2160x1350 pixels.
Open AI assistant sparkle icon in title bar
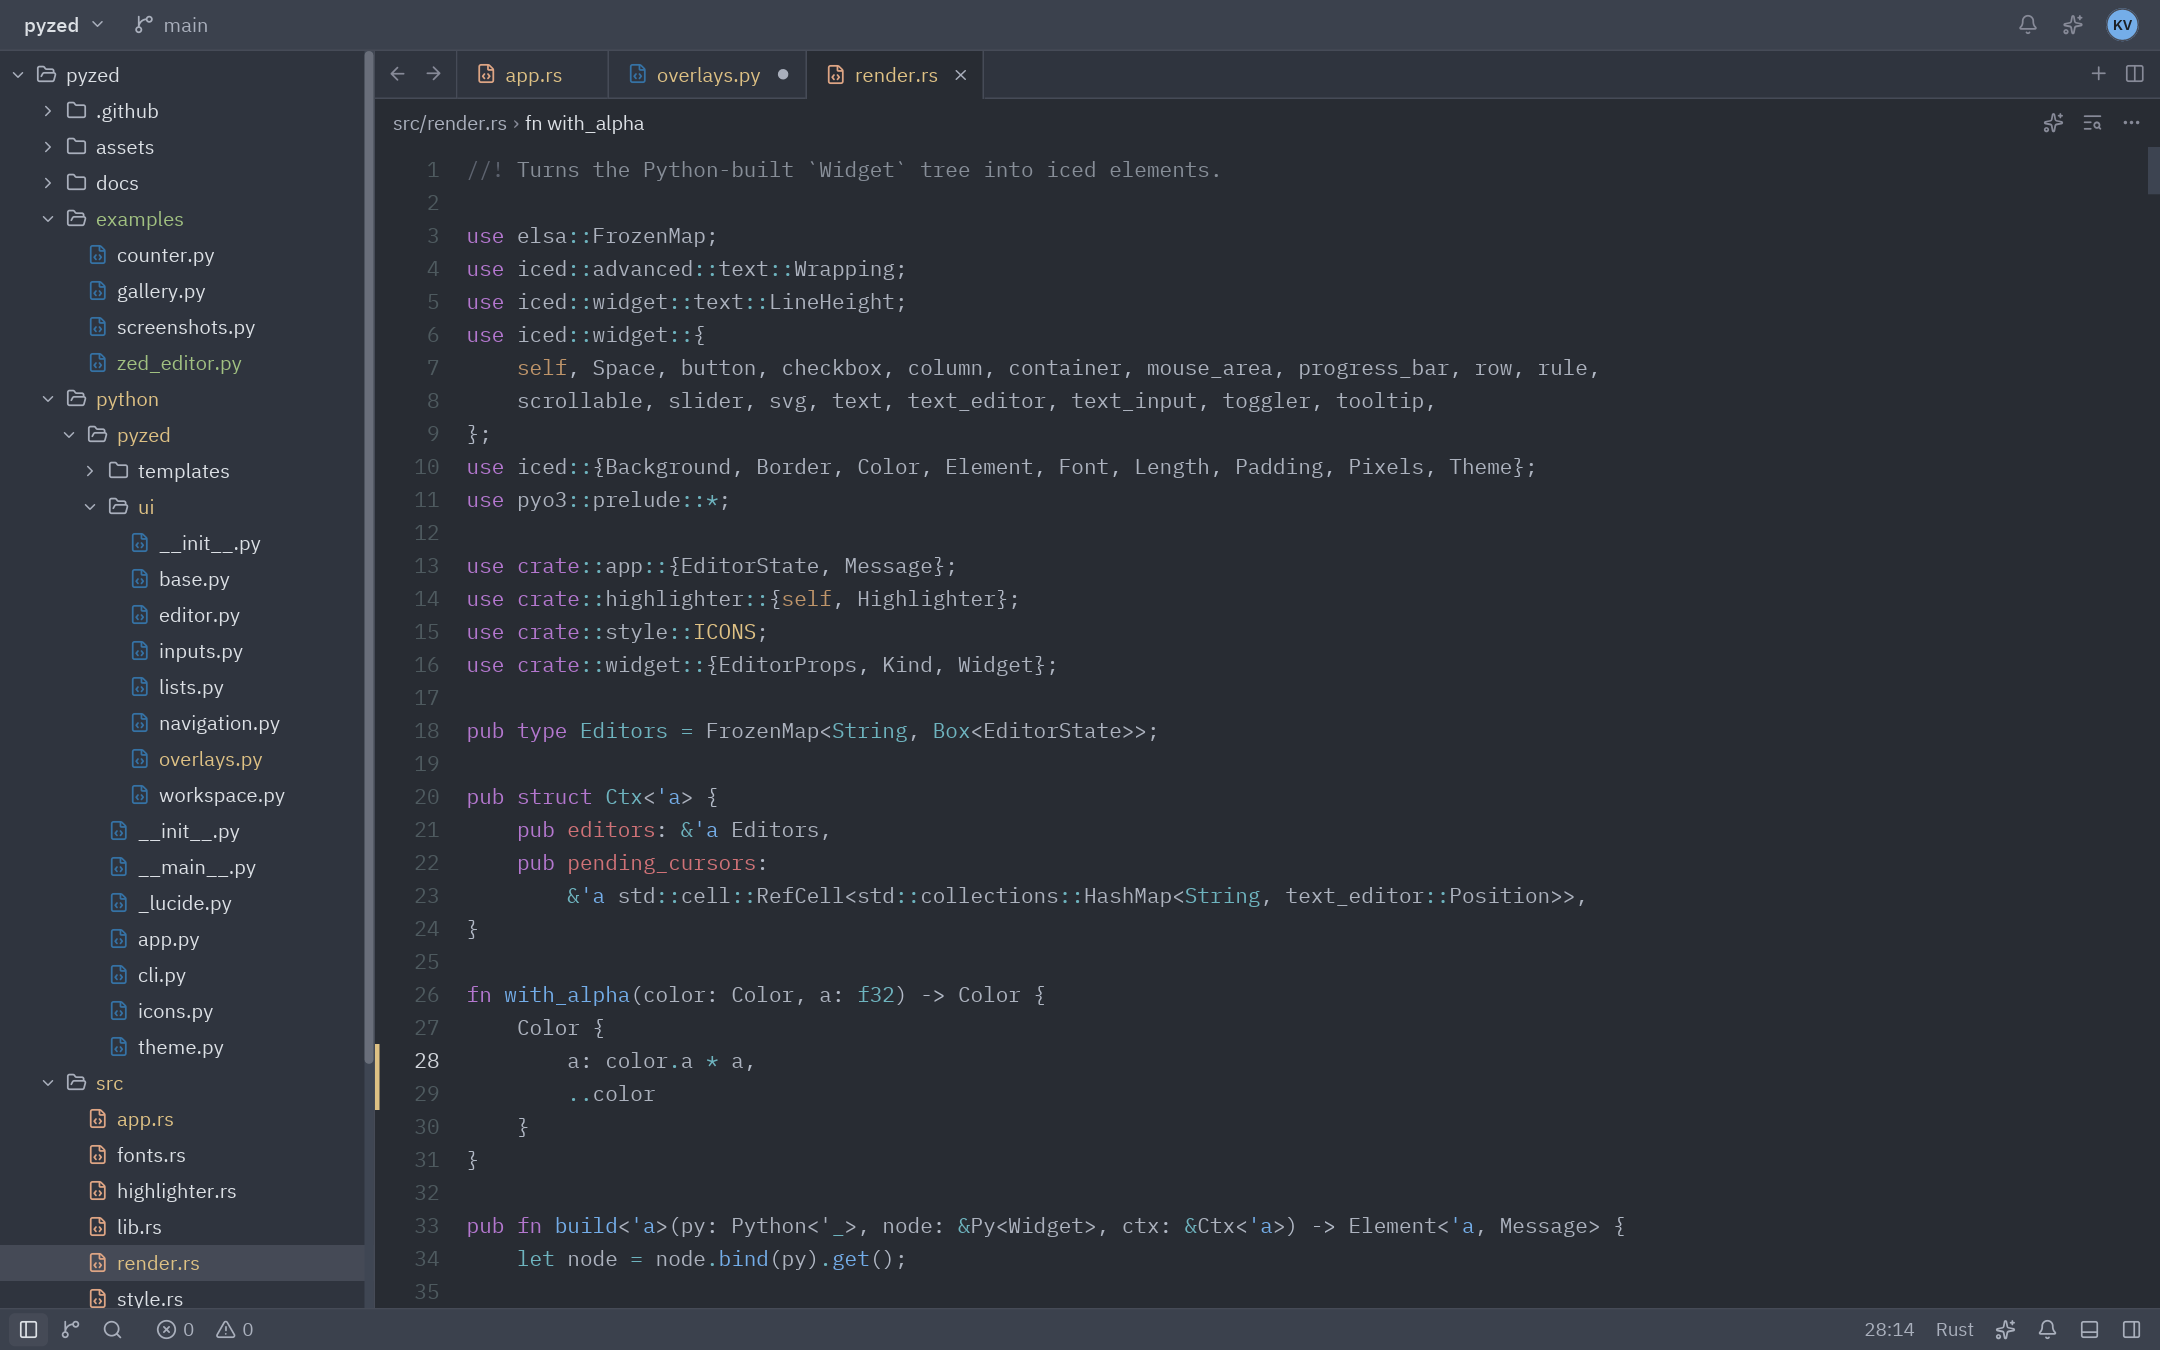tap(2073, 25)
